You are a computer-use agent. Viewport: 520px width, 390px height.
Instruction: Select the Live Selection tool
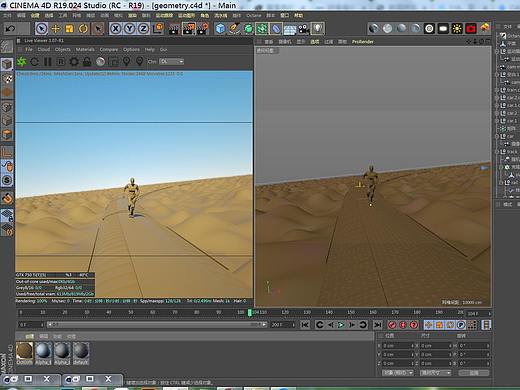click(41, 29)
